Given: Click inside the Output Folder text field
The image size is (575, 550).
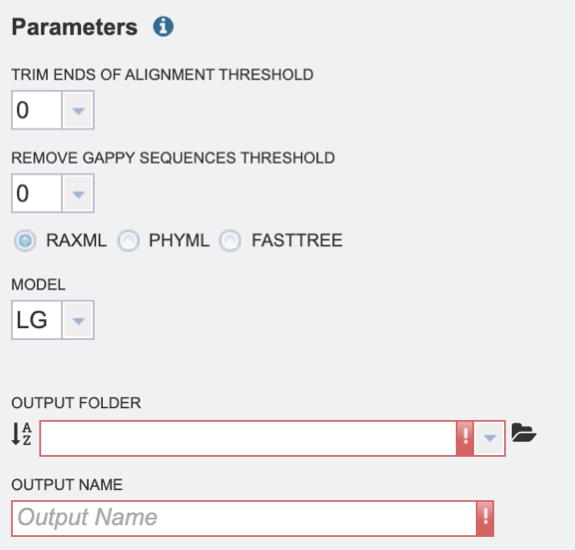Looking at the screenshot, I should coord(248,438).
